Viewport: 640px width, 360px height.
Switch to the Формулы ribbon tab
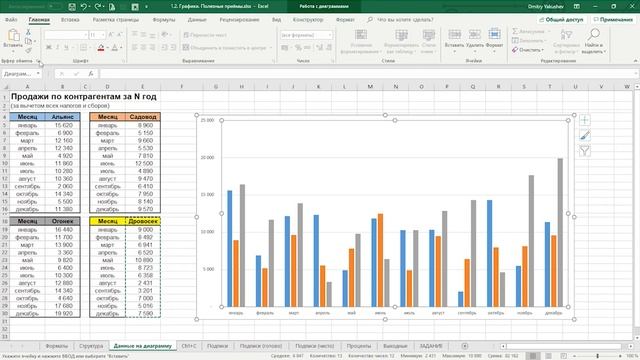click(164, 20)
